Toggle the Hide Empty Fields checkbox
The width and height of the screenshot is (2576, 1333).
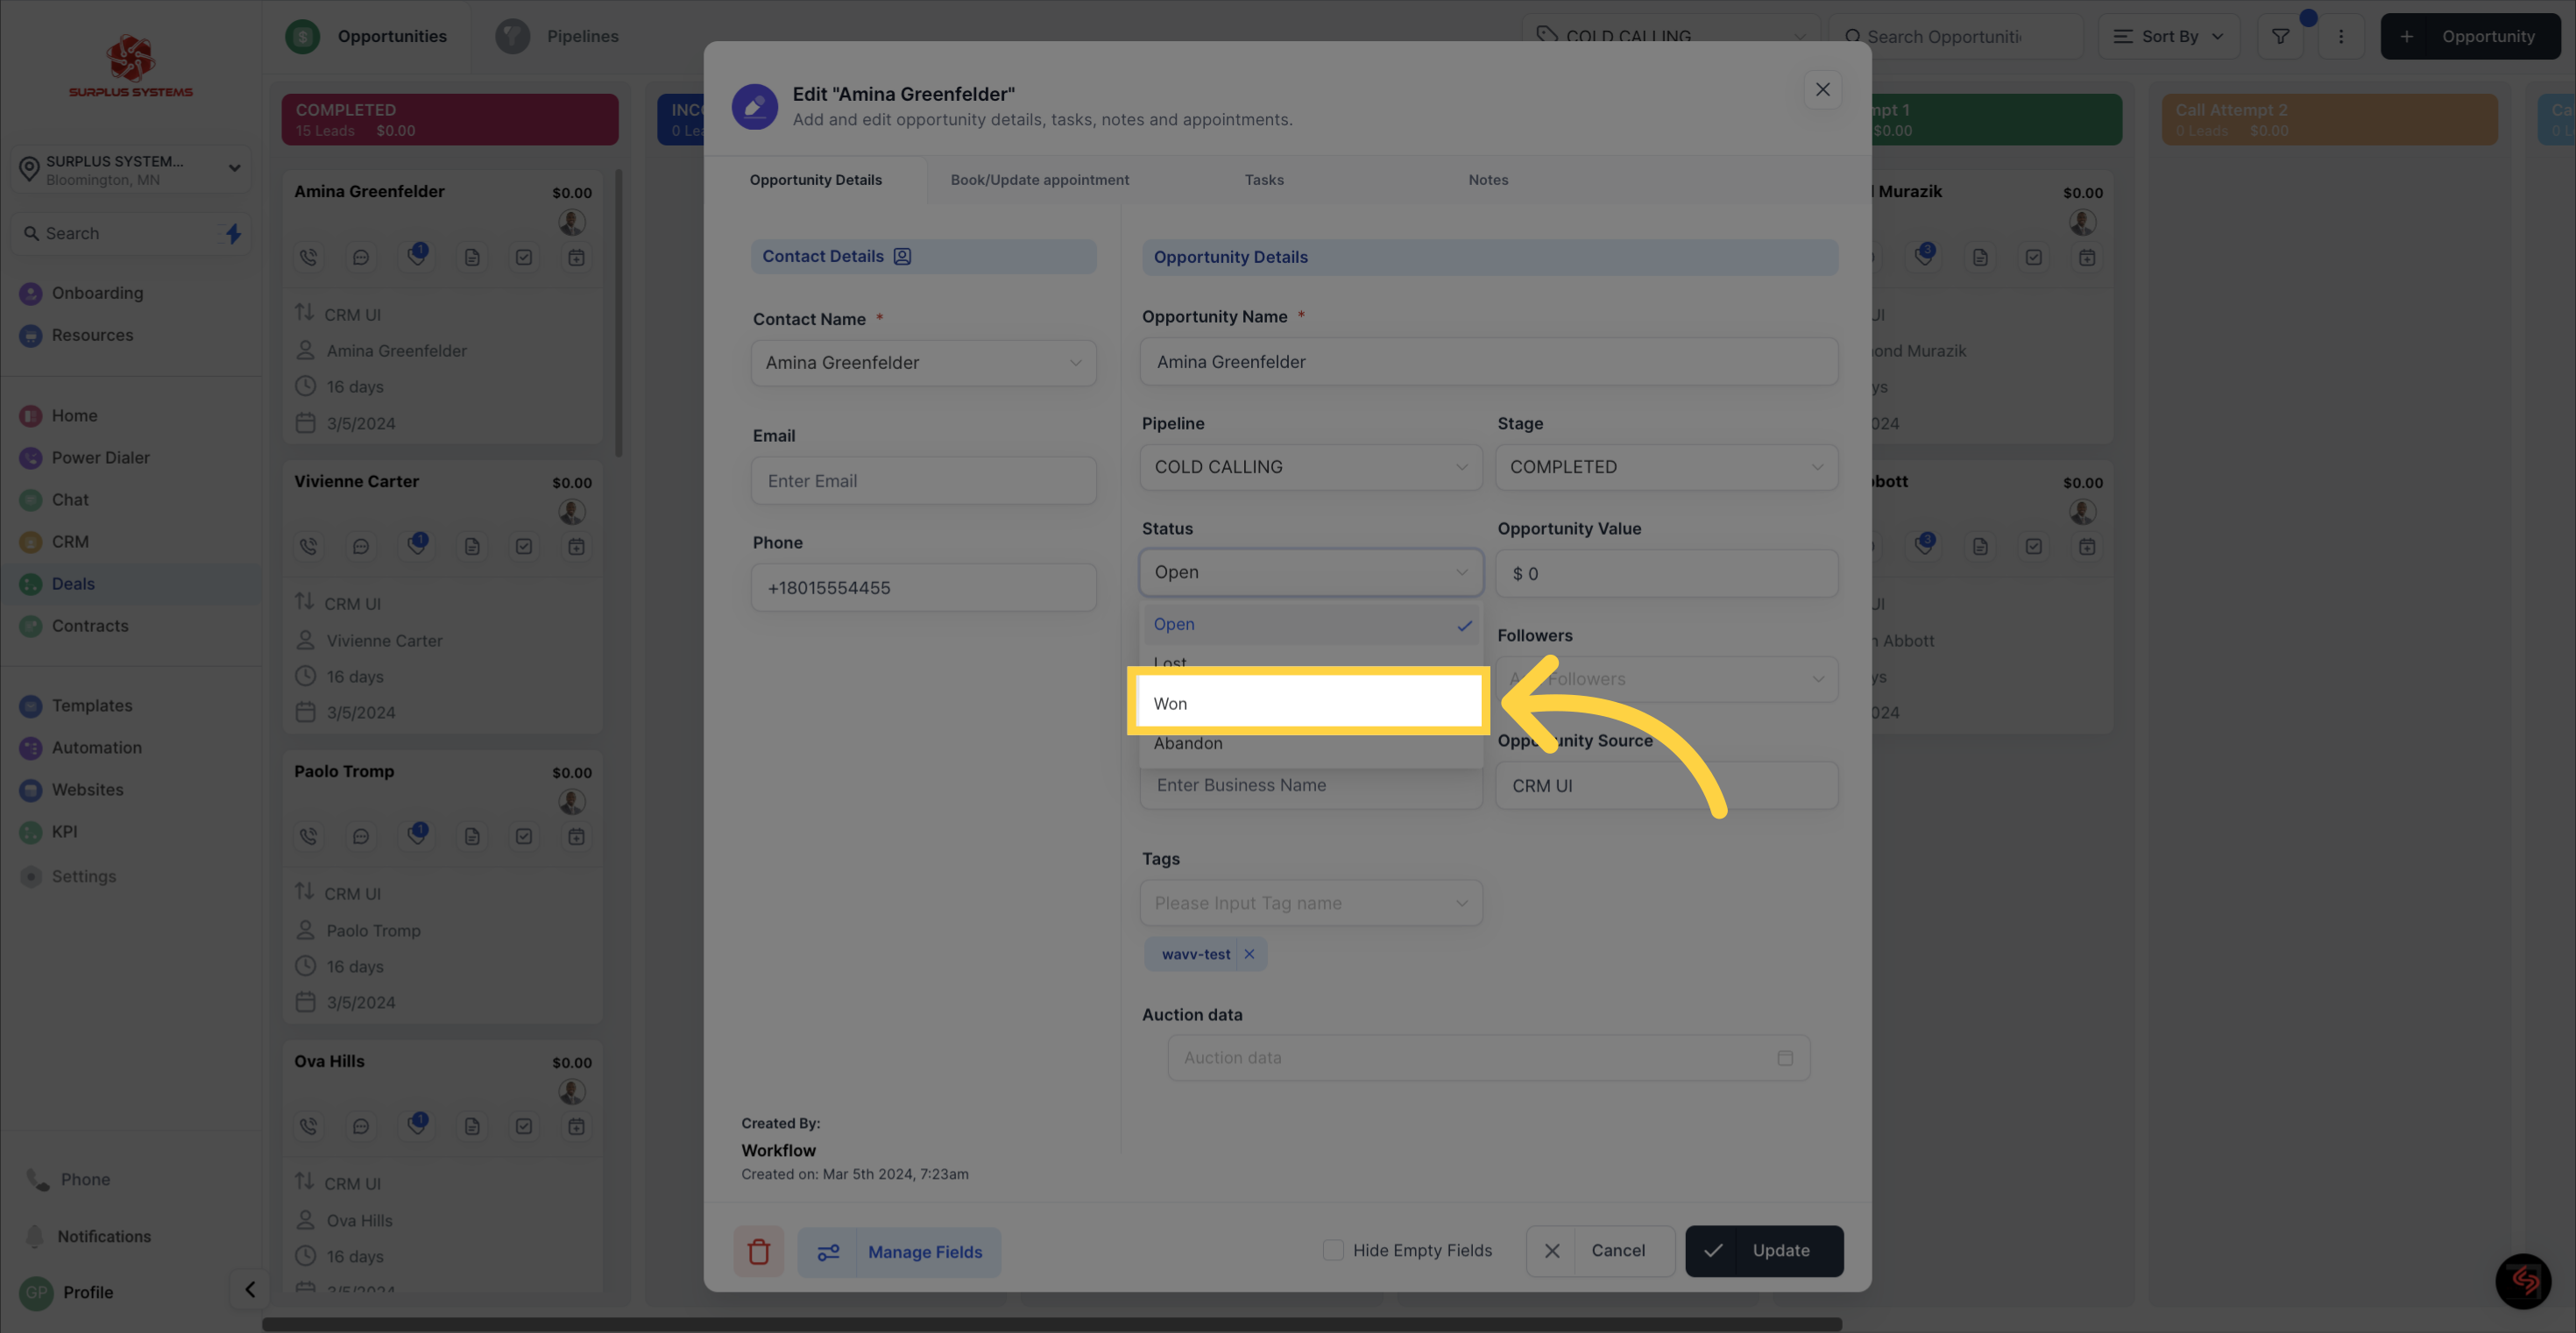pos(1332,1250)
